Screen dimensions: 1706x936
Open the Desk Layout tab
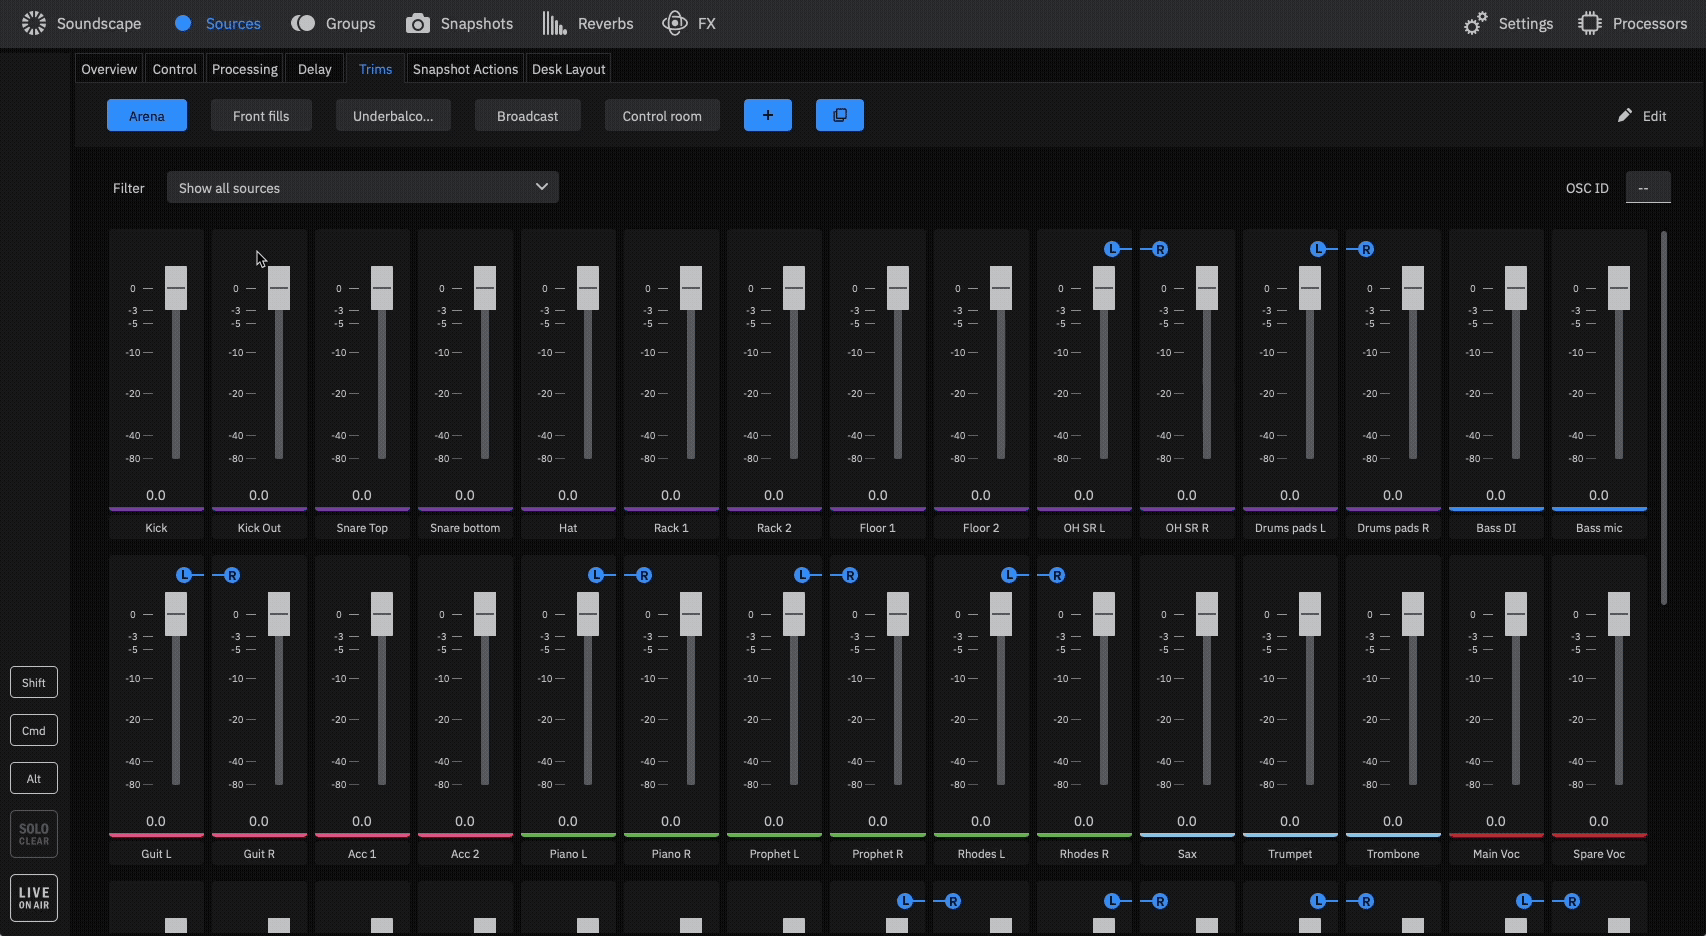point(568,69)
